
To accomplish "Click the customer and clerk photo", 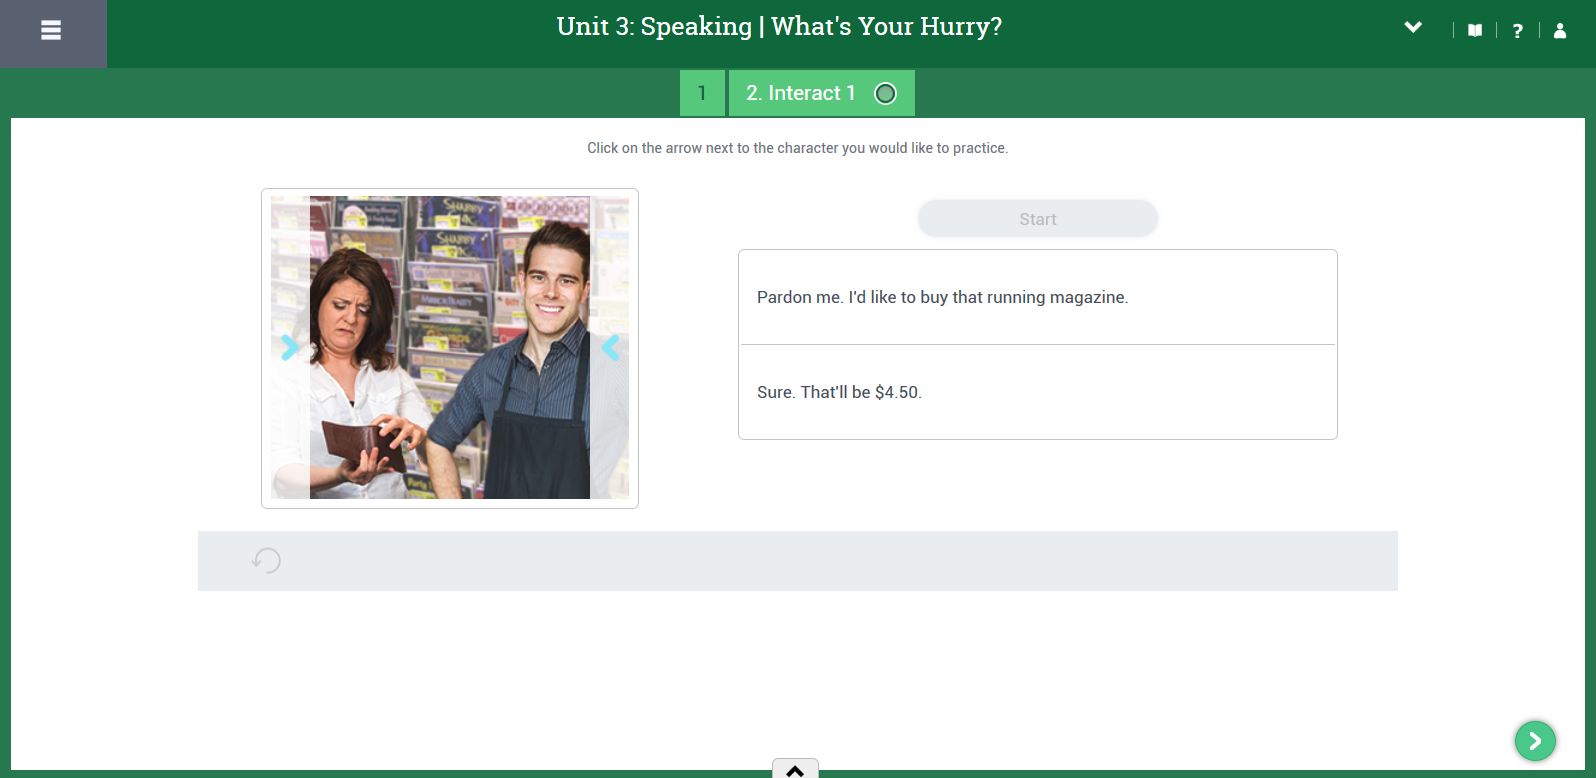I will tap(450, 347).
